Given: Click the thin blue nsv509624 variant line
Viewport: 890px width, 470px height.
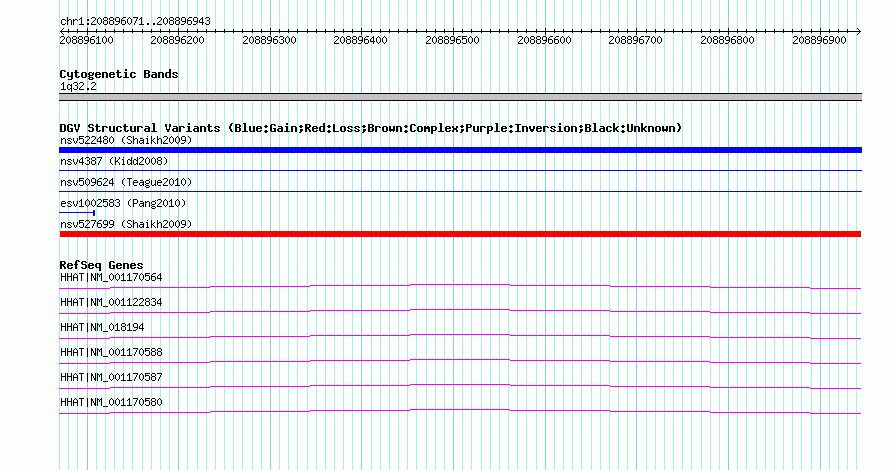Looking at the screenshot, I should [x=460, y=191].
